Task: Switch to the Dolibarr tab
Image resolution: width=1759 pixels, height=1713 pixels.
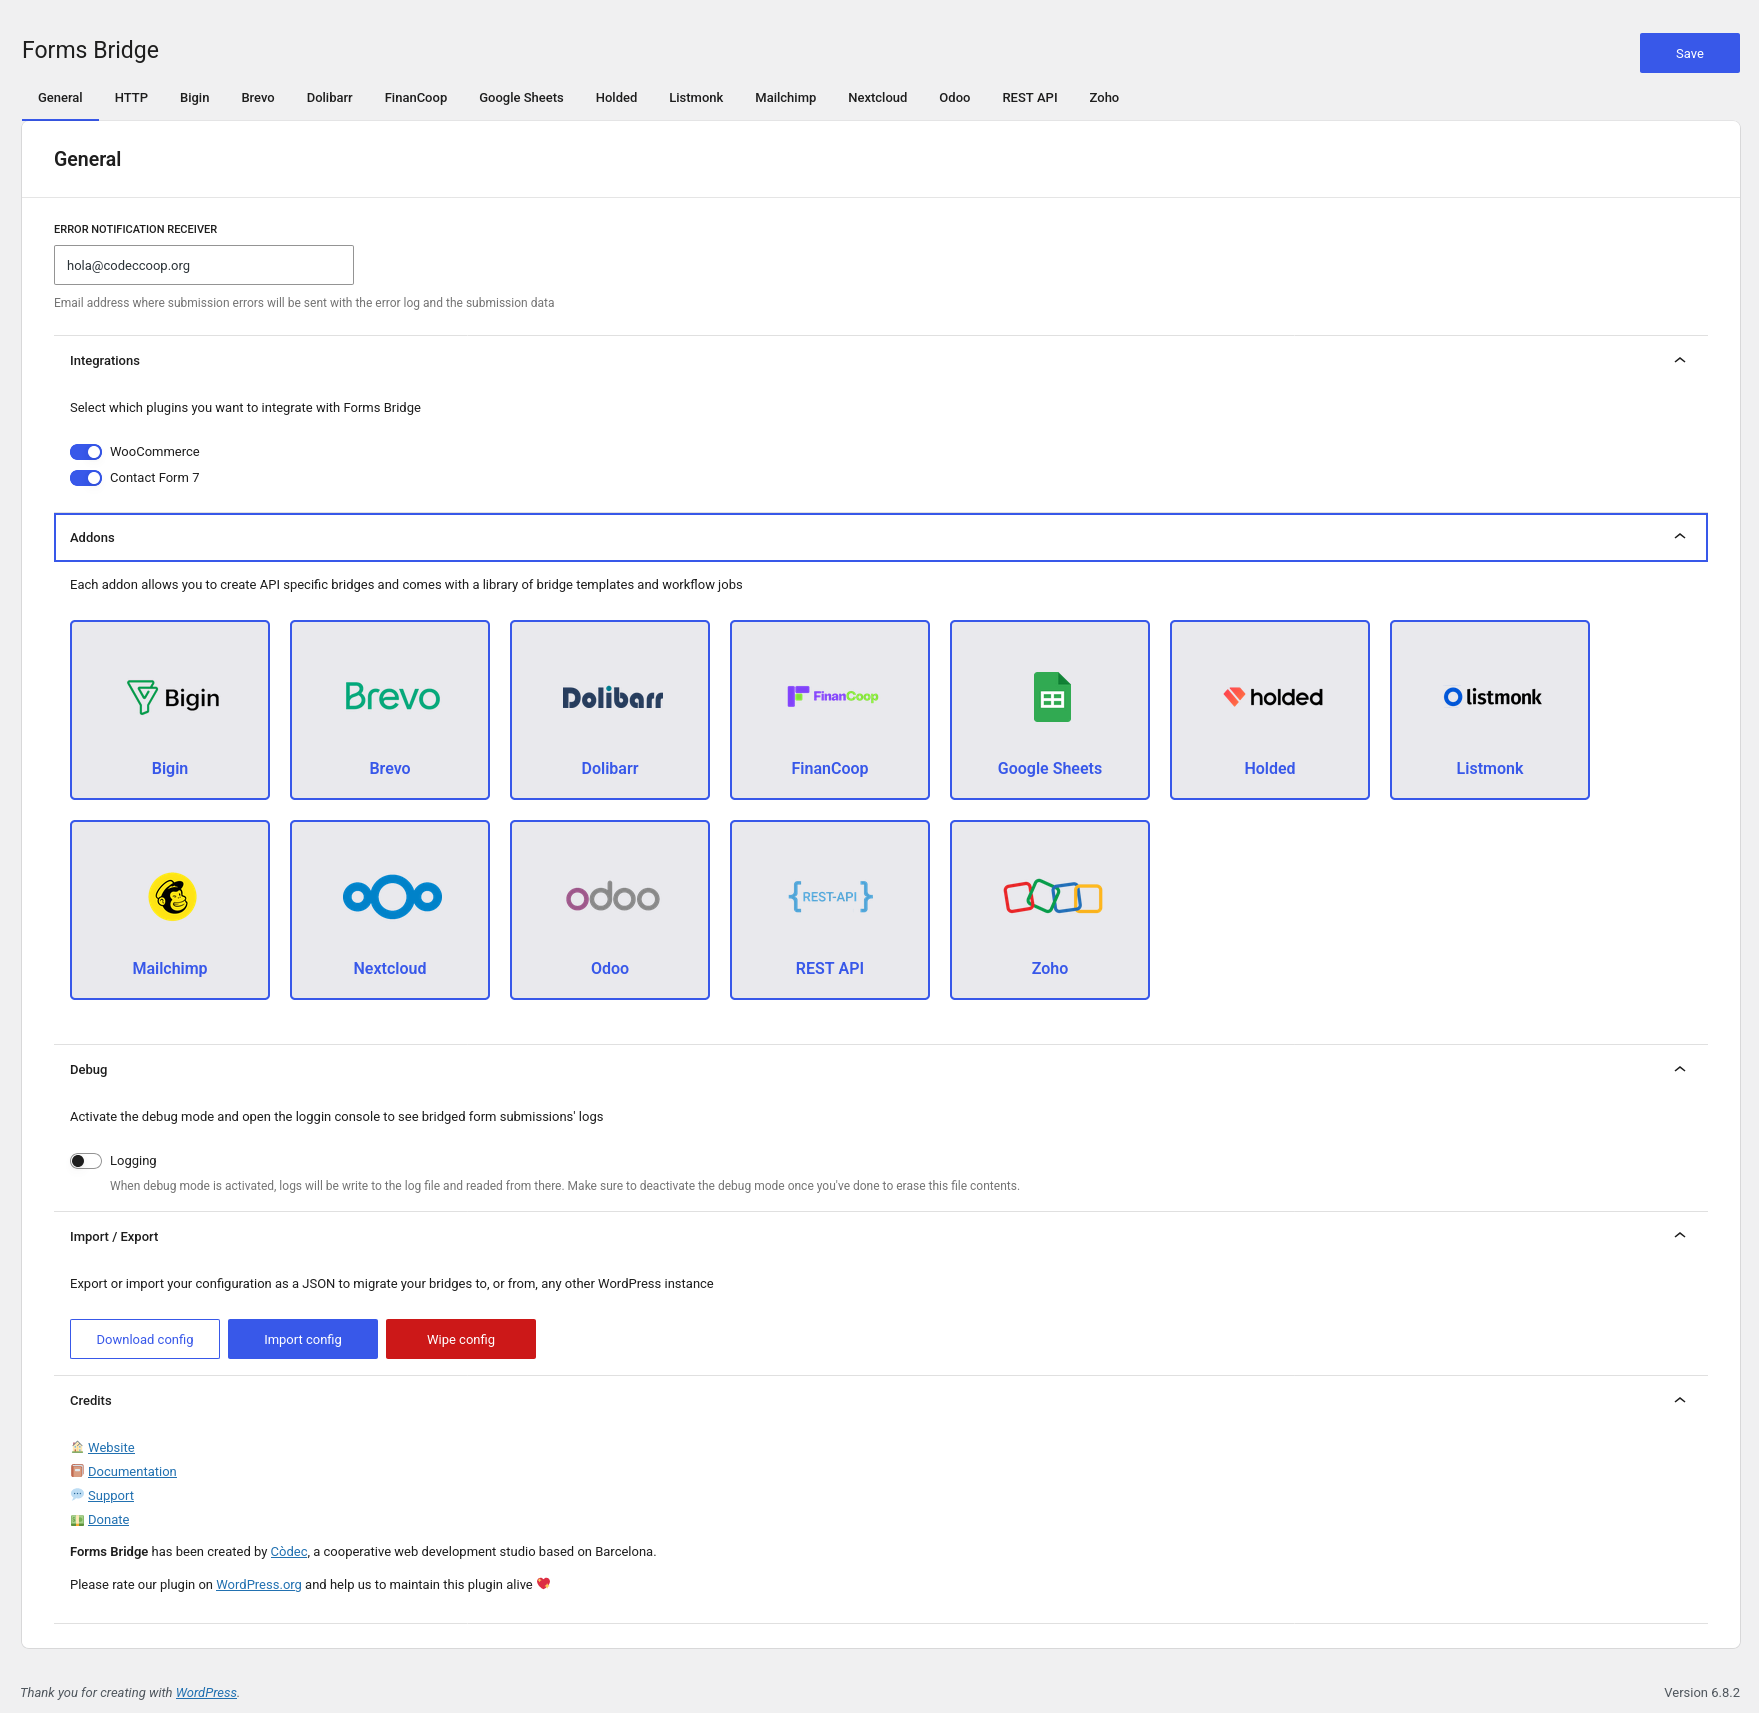Action: [x=330, y=98]
